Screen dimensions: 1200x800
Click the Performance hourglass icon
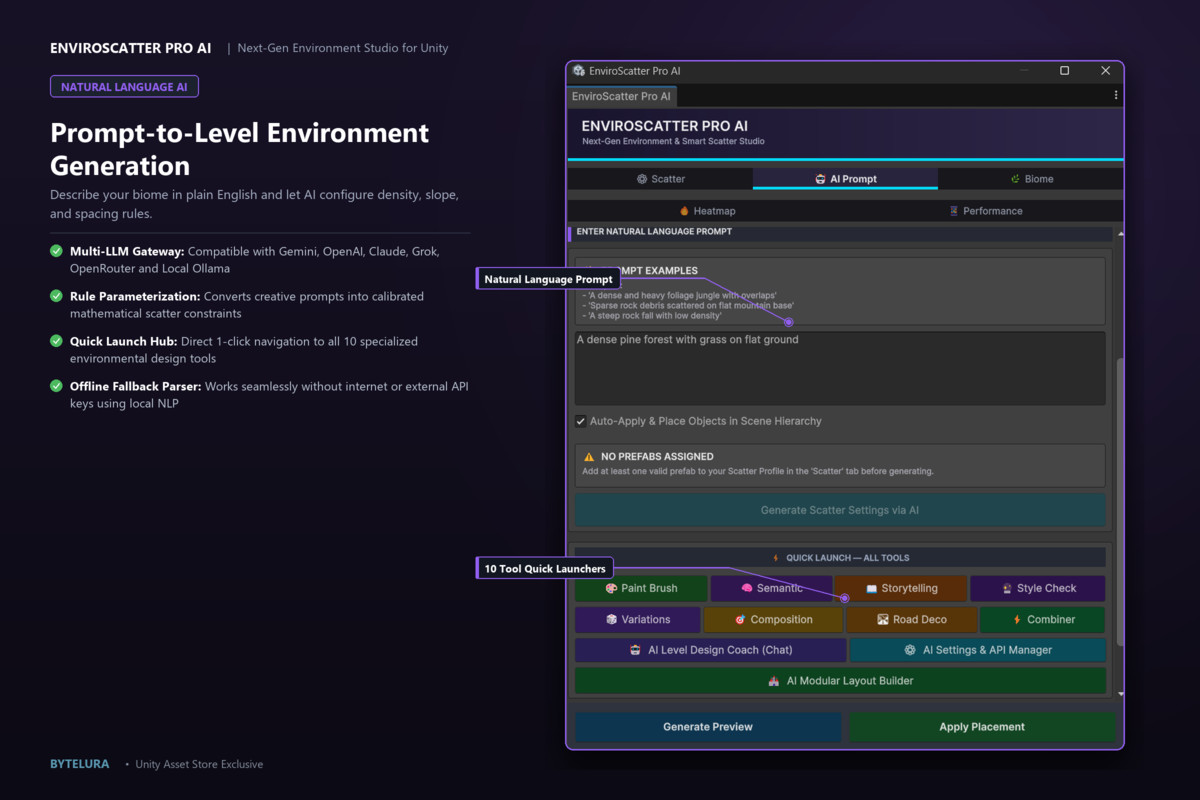point(954,211)
